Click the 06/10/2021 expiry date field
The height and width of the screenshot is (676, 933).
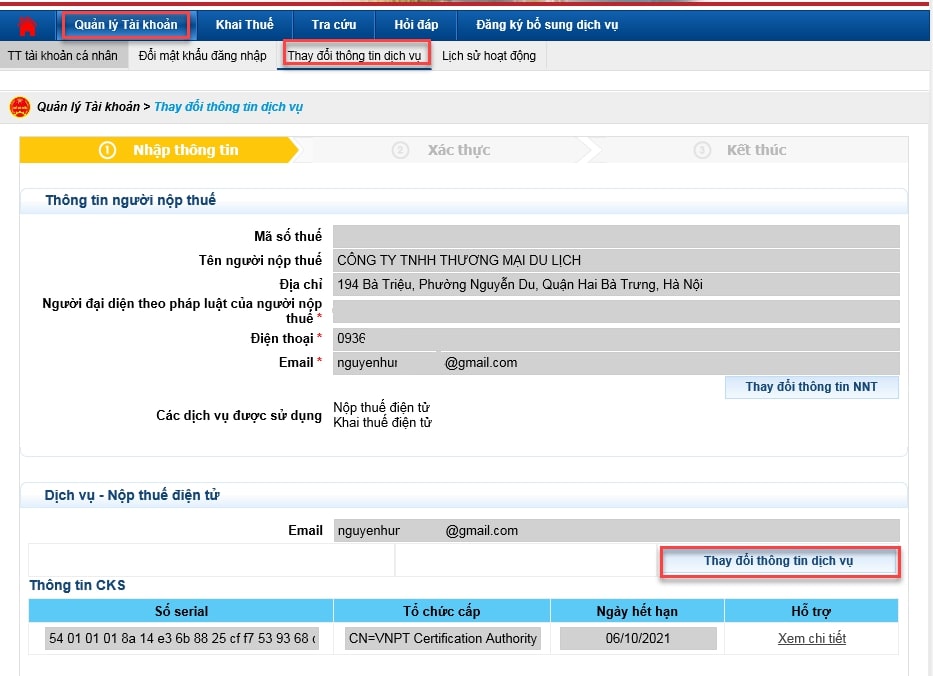pyautogui.click(x=638, y=639)
